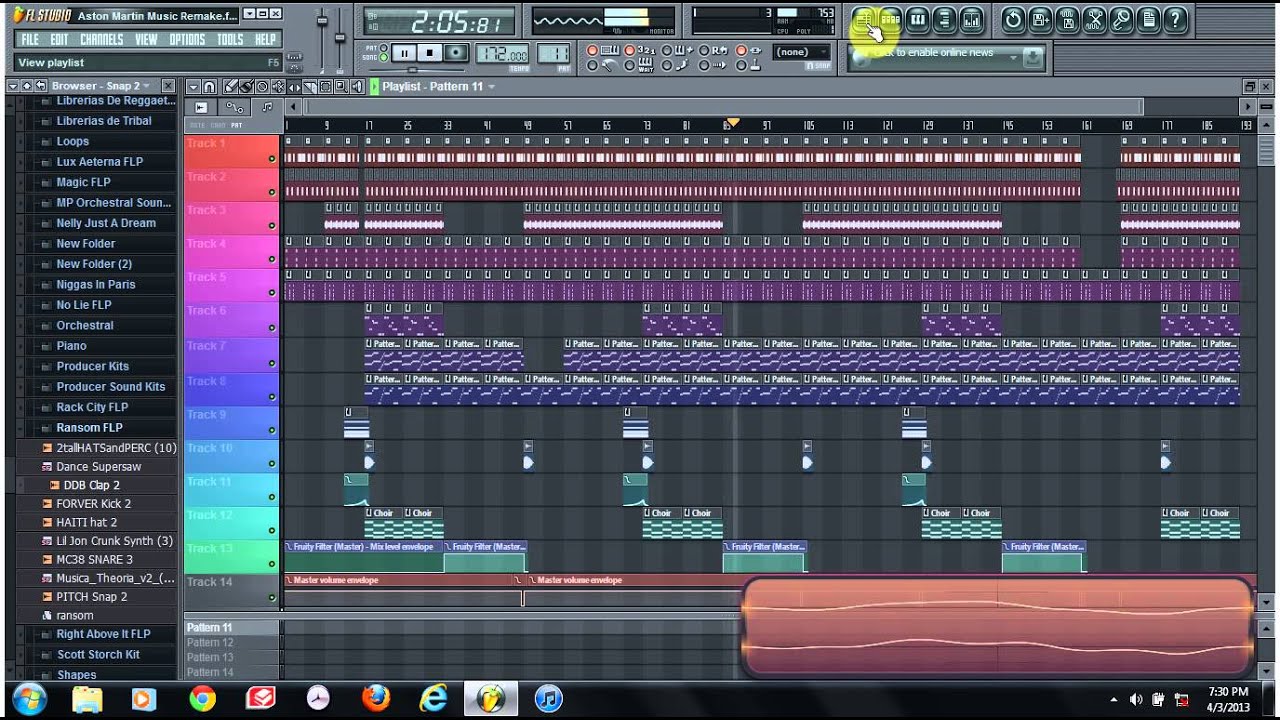Select the slip tool in playlist toolbar
1280x720 pixels.
click(x=294, y=86)
